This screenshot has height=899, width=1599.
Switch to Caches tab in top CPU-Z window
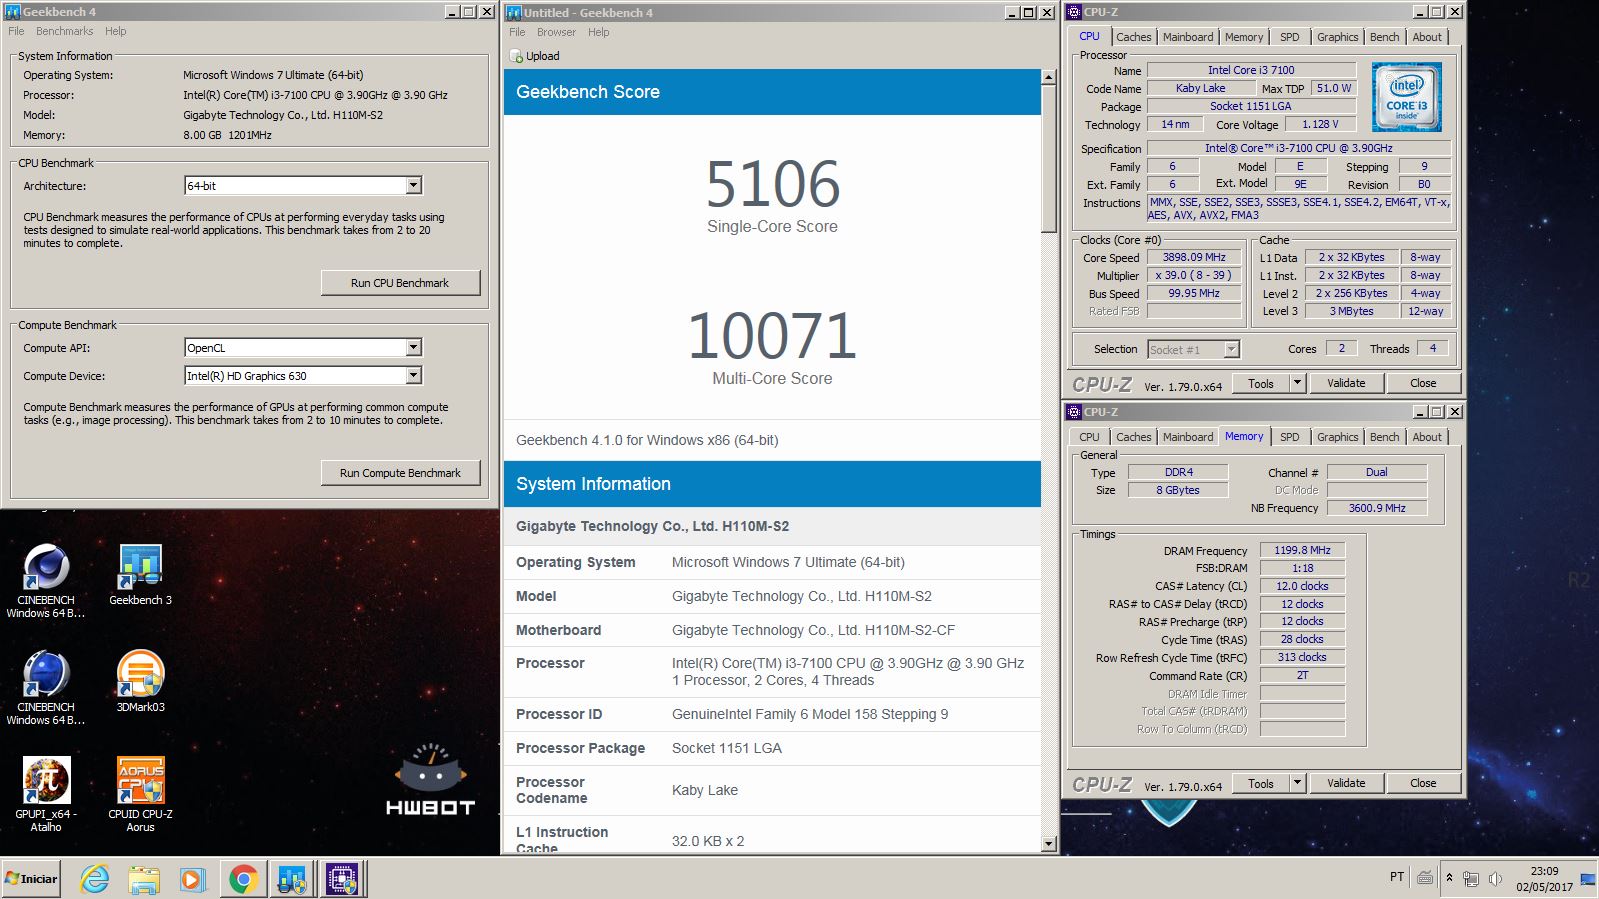[1133, 37]
